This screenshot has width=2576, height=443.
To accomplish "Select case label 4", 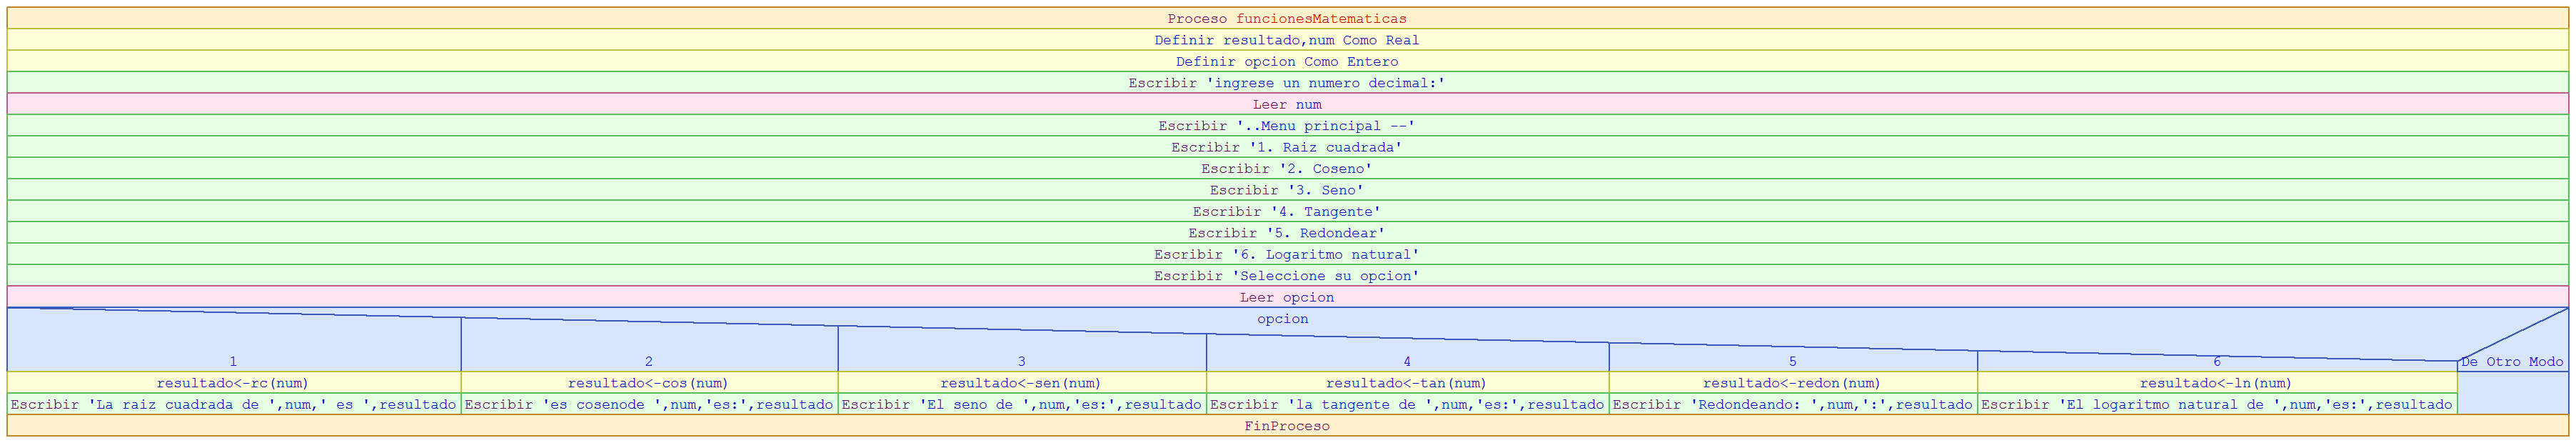I will point(1407,362).
